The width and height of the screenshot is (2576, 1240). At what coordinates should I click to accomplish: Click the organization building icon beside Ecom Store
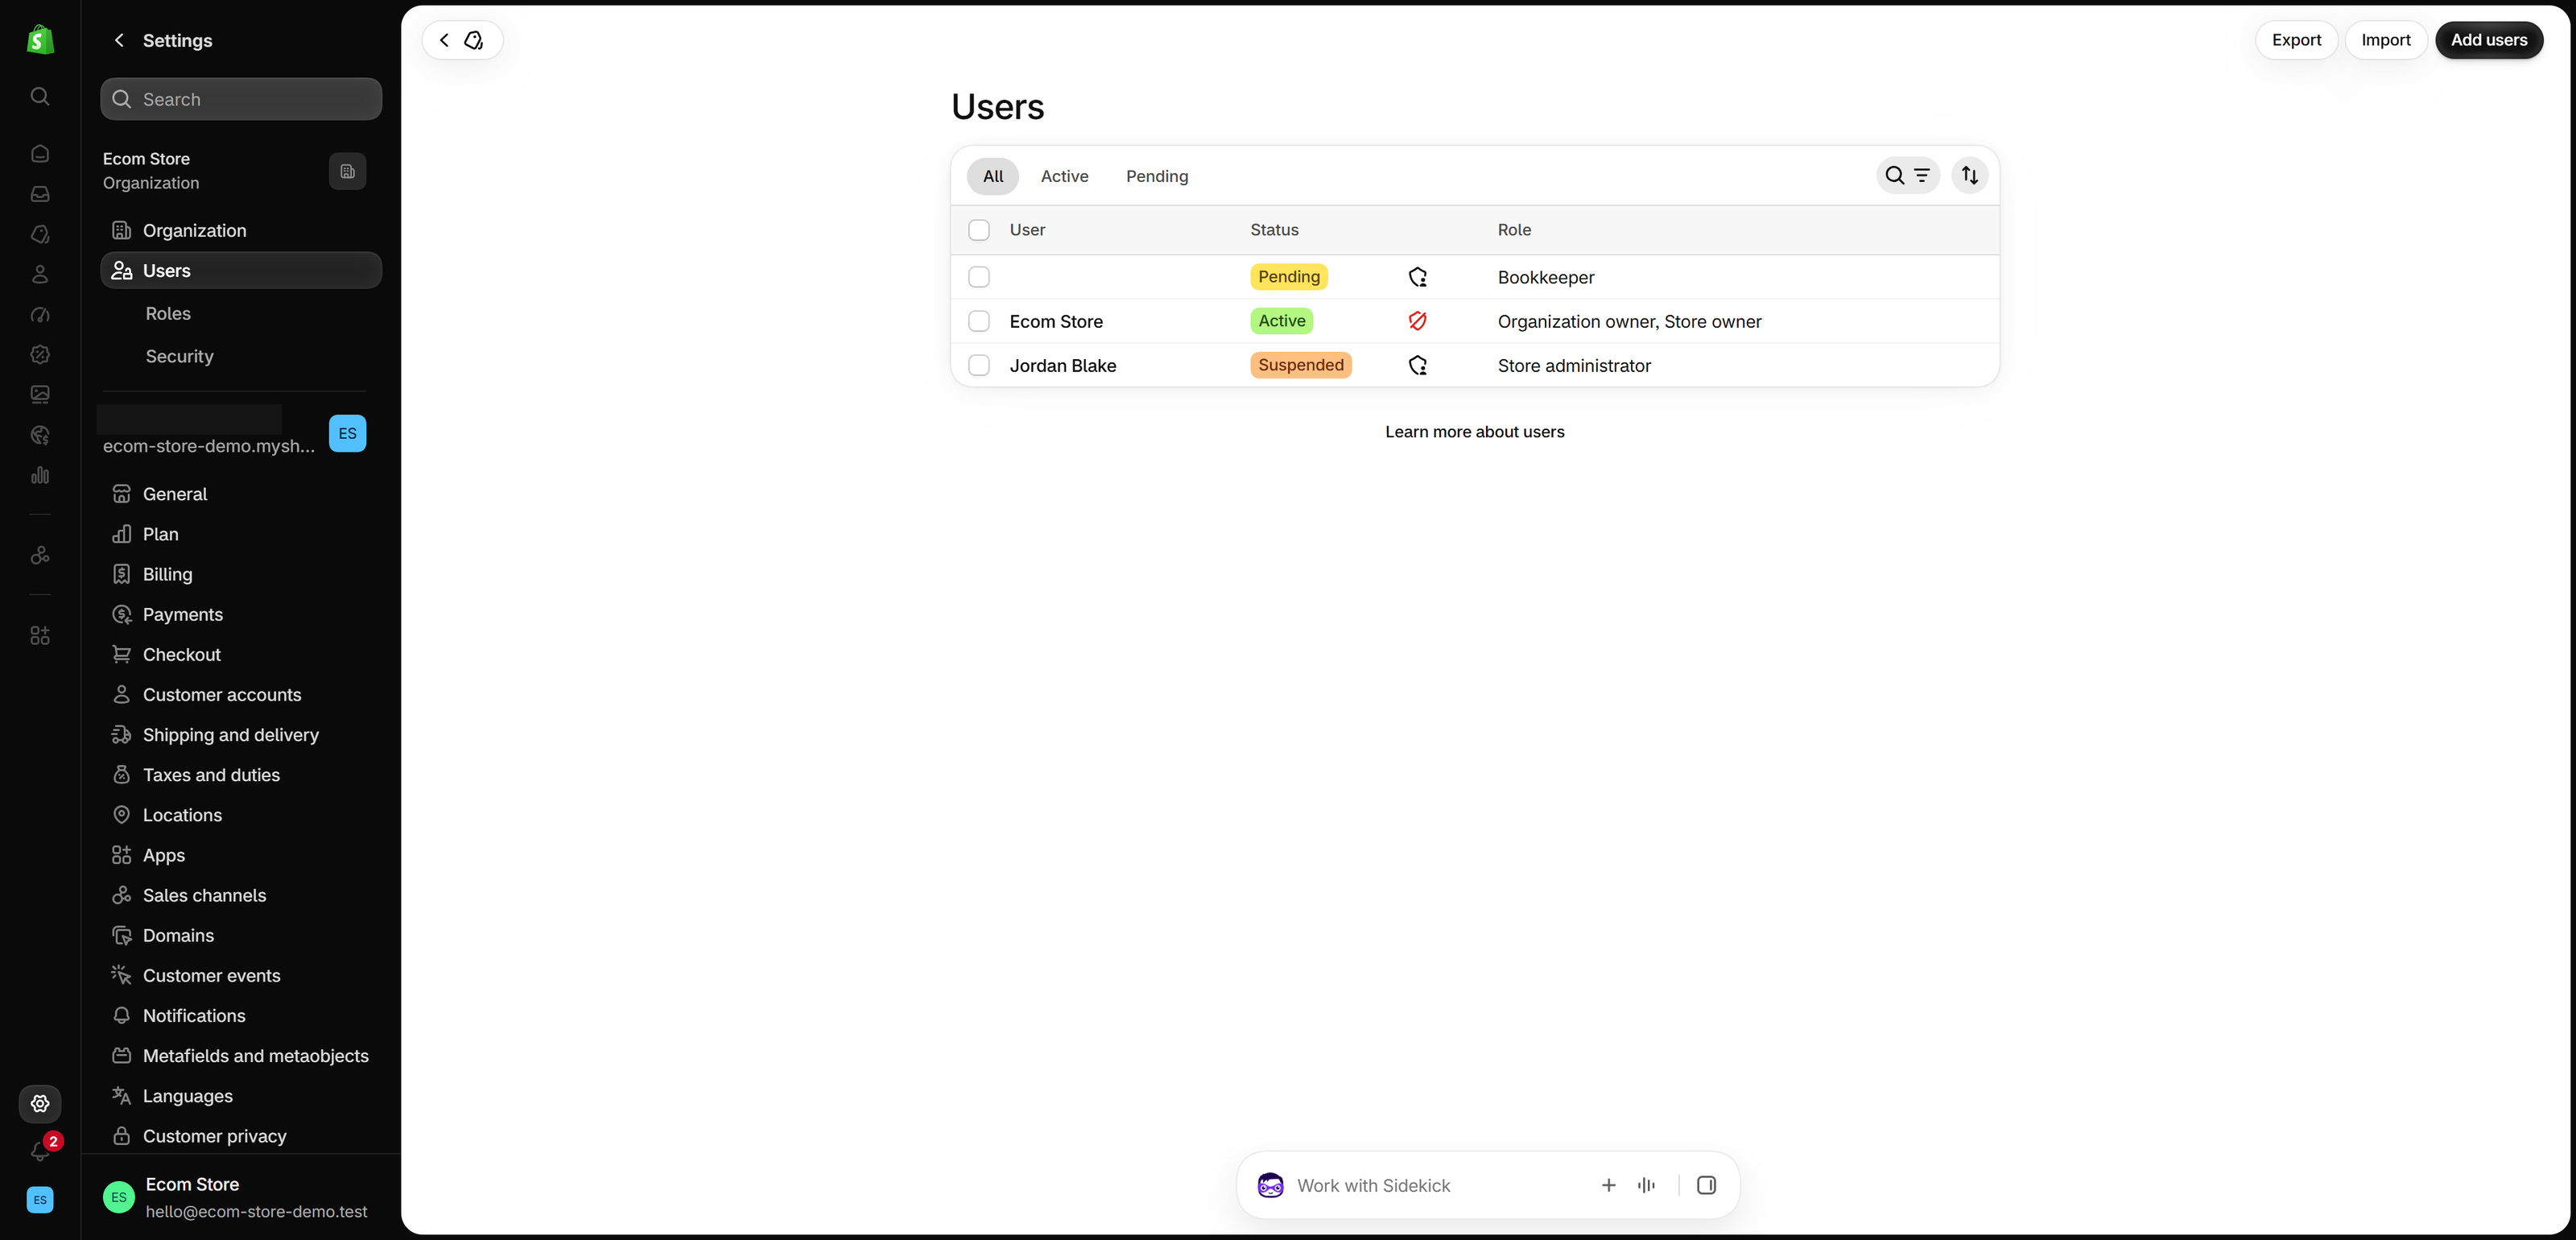pos(347,171)
